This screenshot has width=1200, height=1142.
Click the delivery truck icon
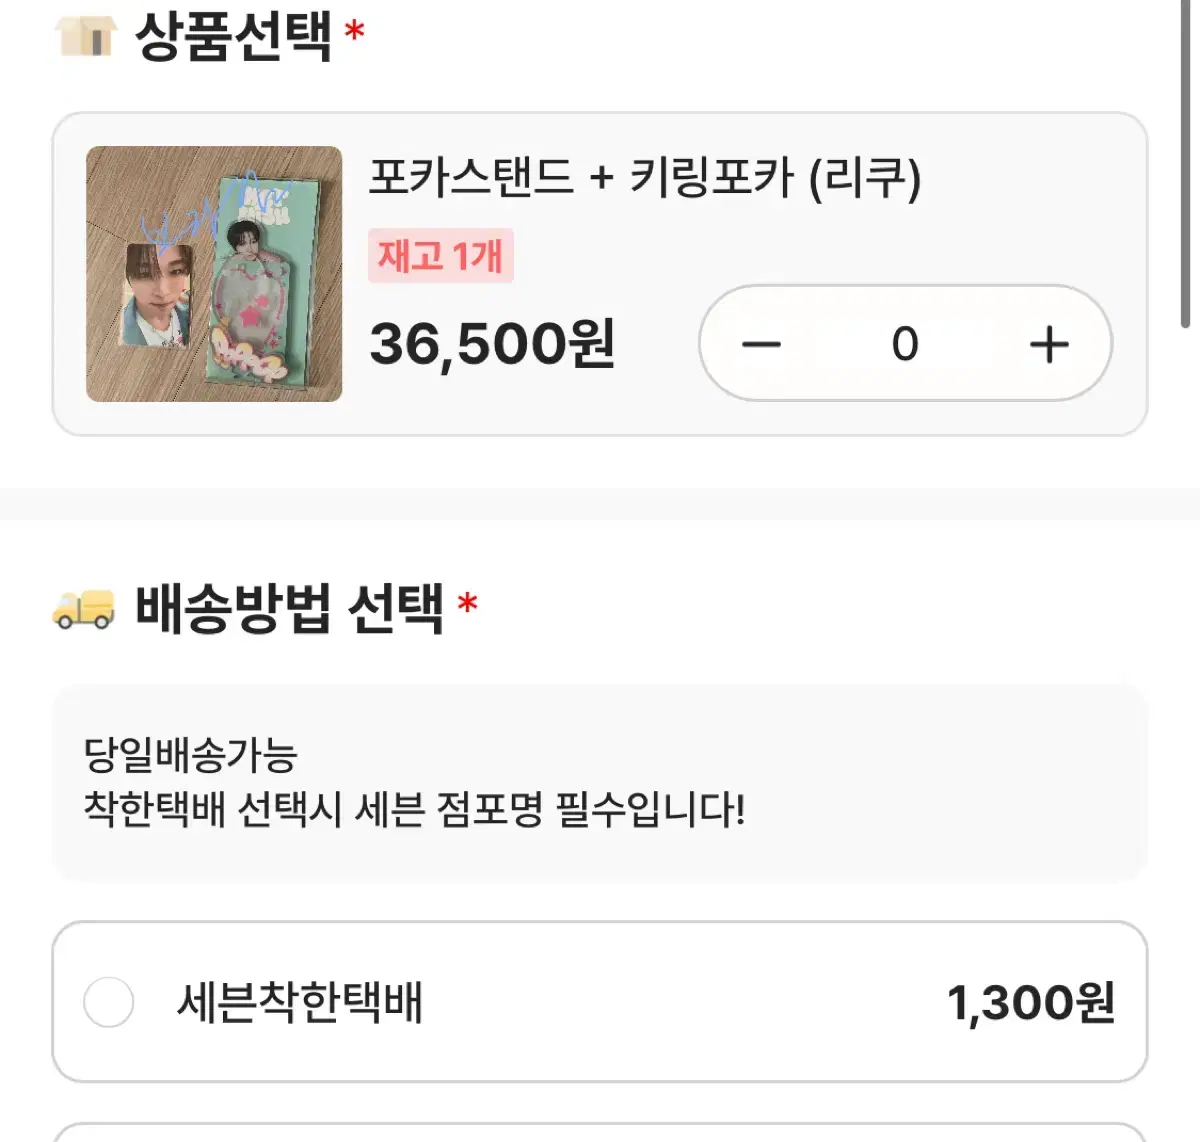84,607
